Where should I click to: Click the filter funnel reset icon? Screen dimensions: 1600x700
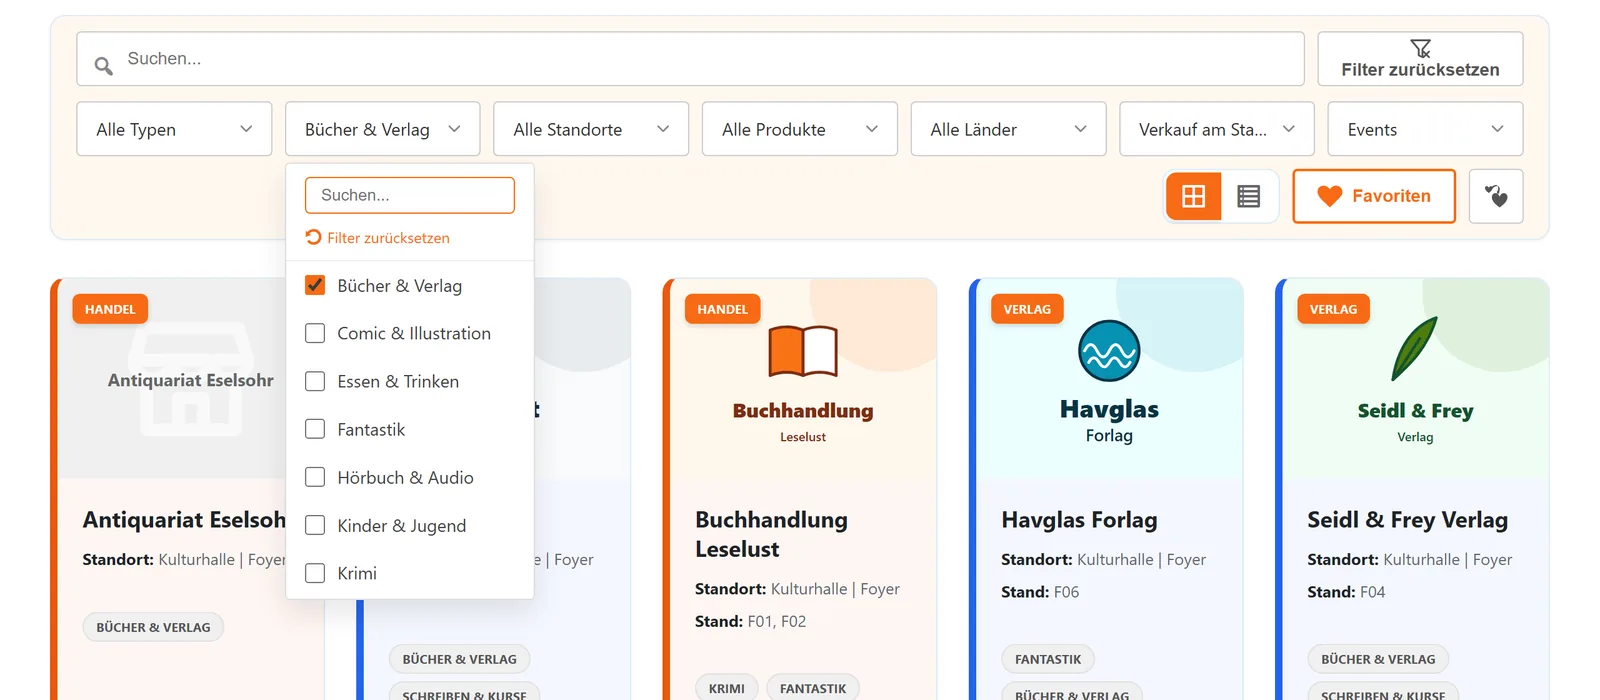tap(1420, 48)
